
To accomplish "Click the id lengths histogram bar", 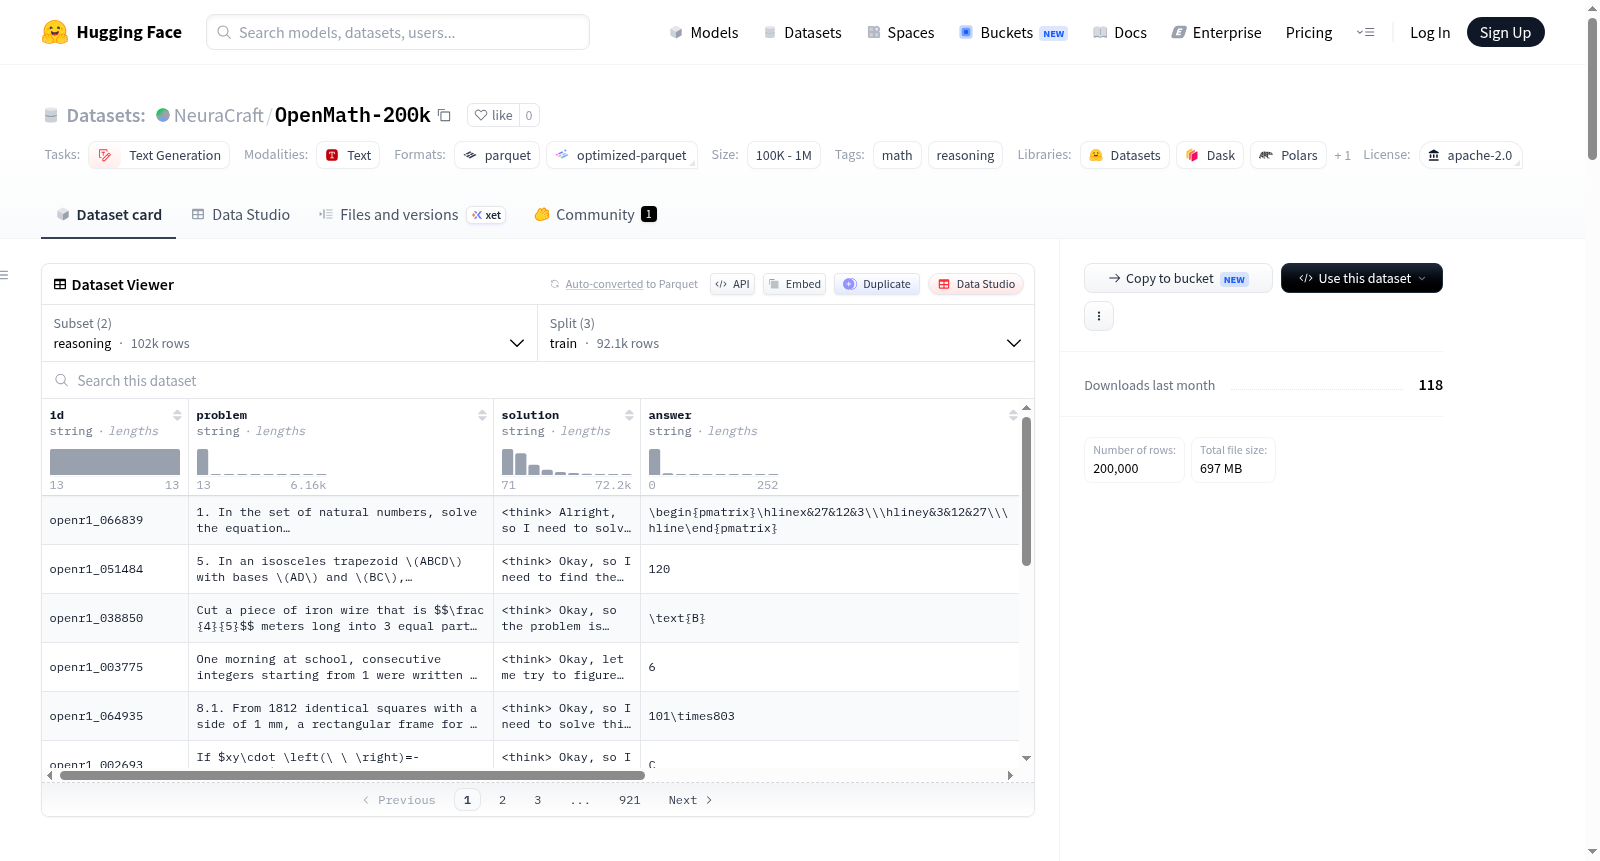I will (x=115, y=462).
